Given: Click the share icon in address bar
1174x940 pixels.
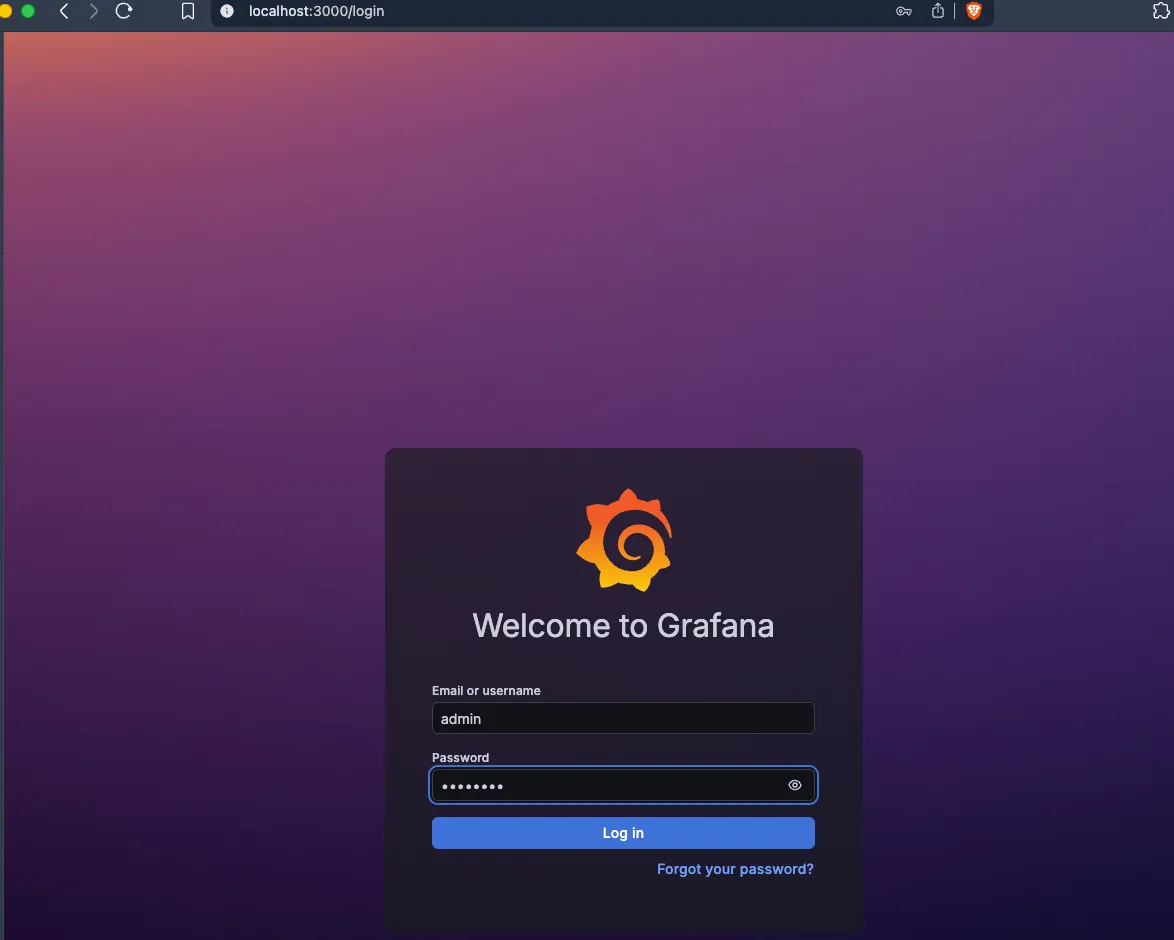Looking at the screenshot, I should click(x=938, y=11).
